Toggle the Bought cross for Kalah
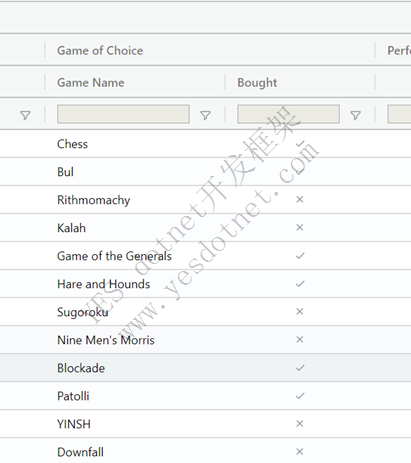Image resolution: width=411 pixels, height=463 pixels. 300,227
